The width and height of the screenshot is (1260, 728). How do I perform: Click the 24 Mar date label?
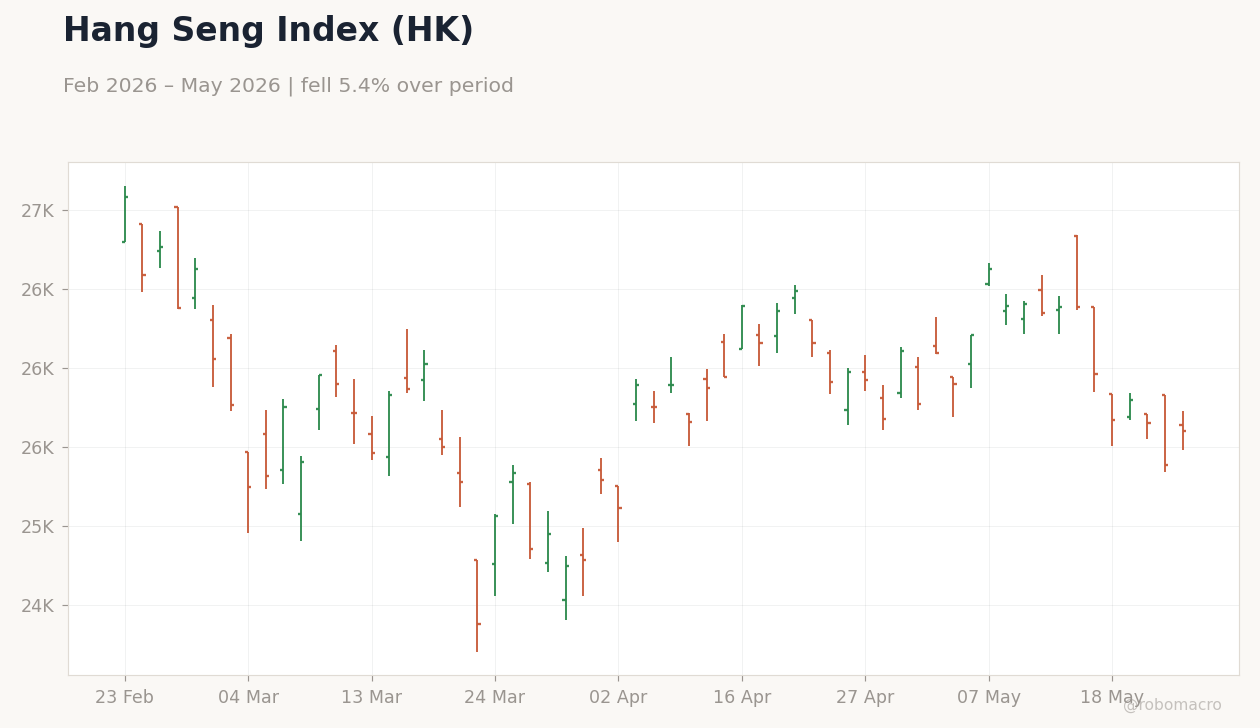[495, 698]
